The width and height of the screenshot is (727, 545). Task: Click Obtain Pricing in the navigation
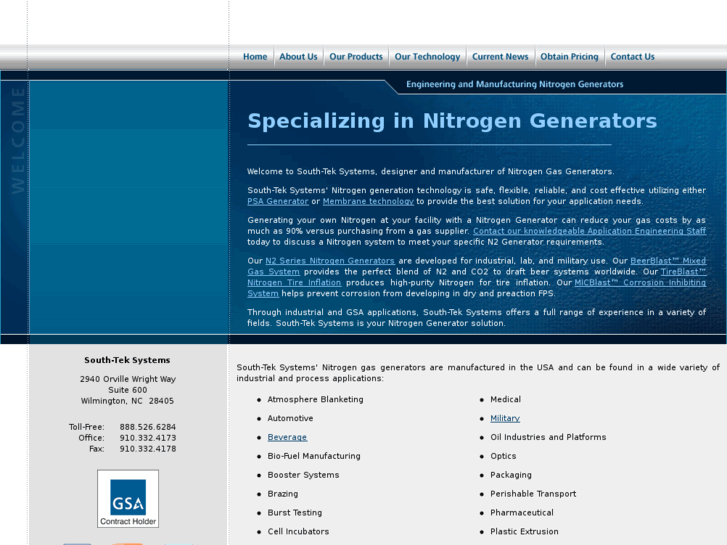(x=569, y=57)
